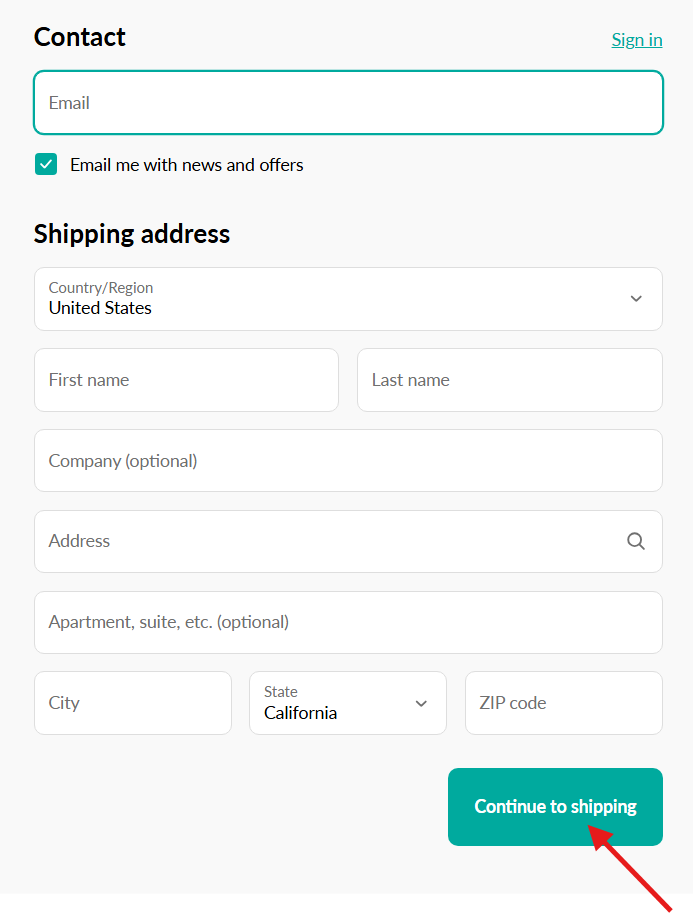This screenshot has height=914, width=693.
Task: Open the Country/Region dropdown showing United States
Action: (330, 299)
